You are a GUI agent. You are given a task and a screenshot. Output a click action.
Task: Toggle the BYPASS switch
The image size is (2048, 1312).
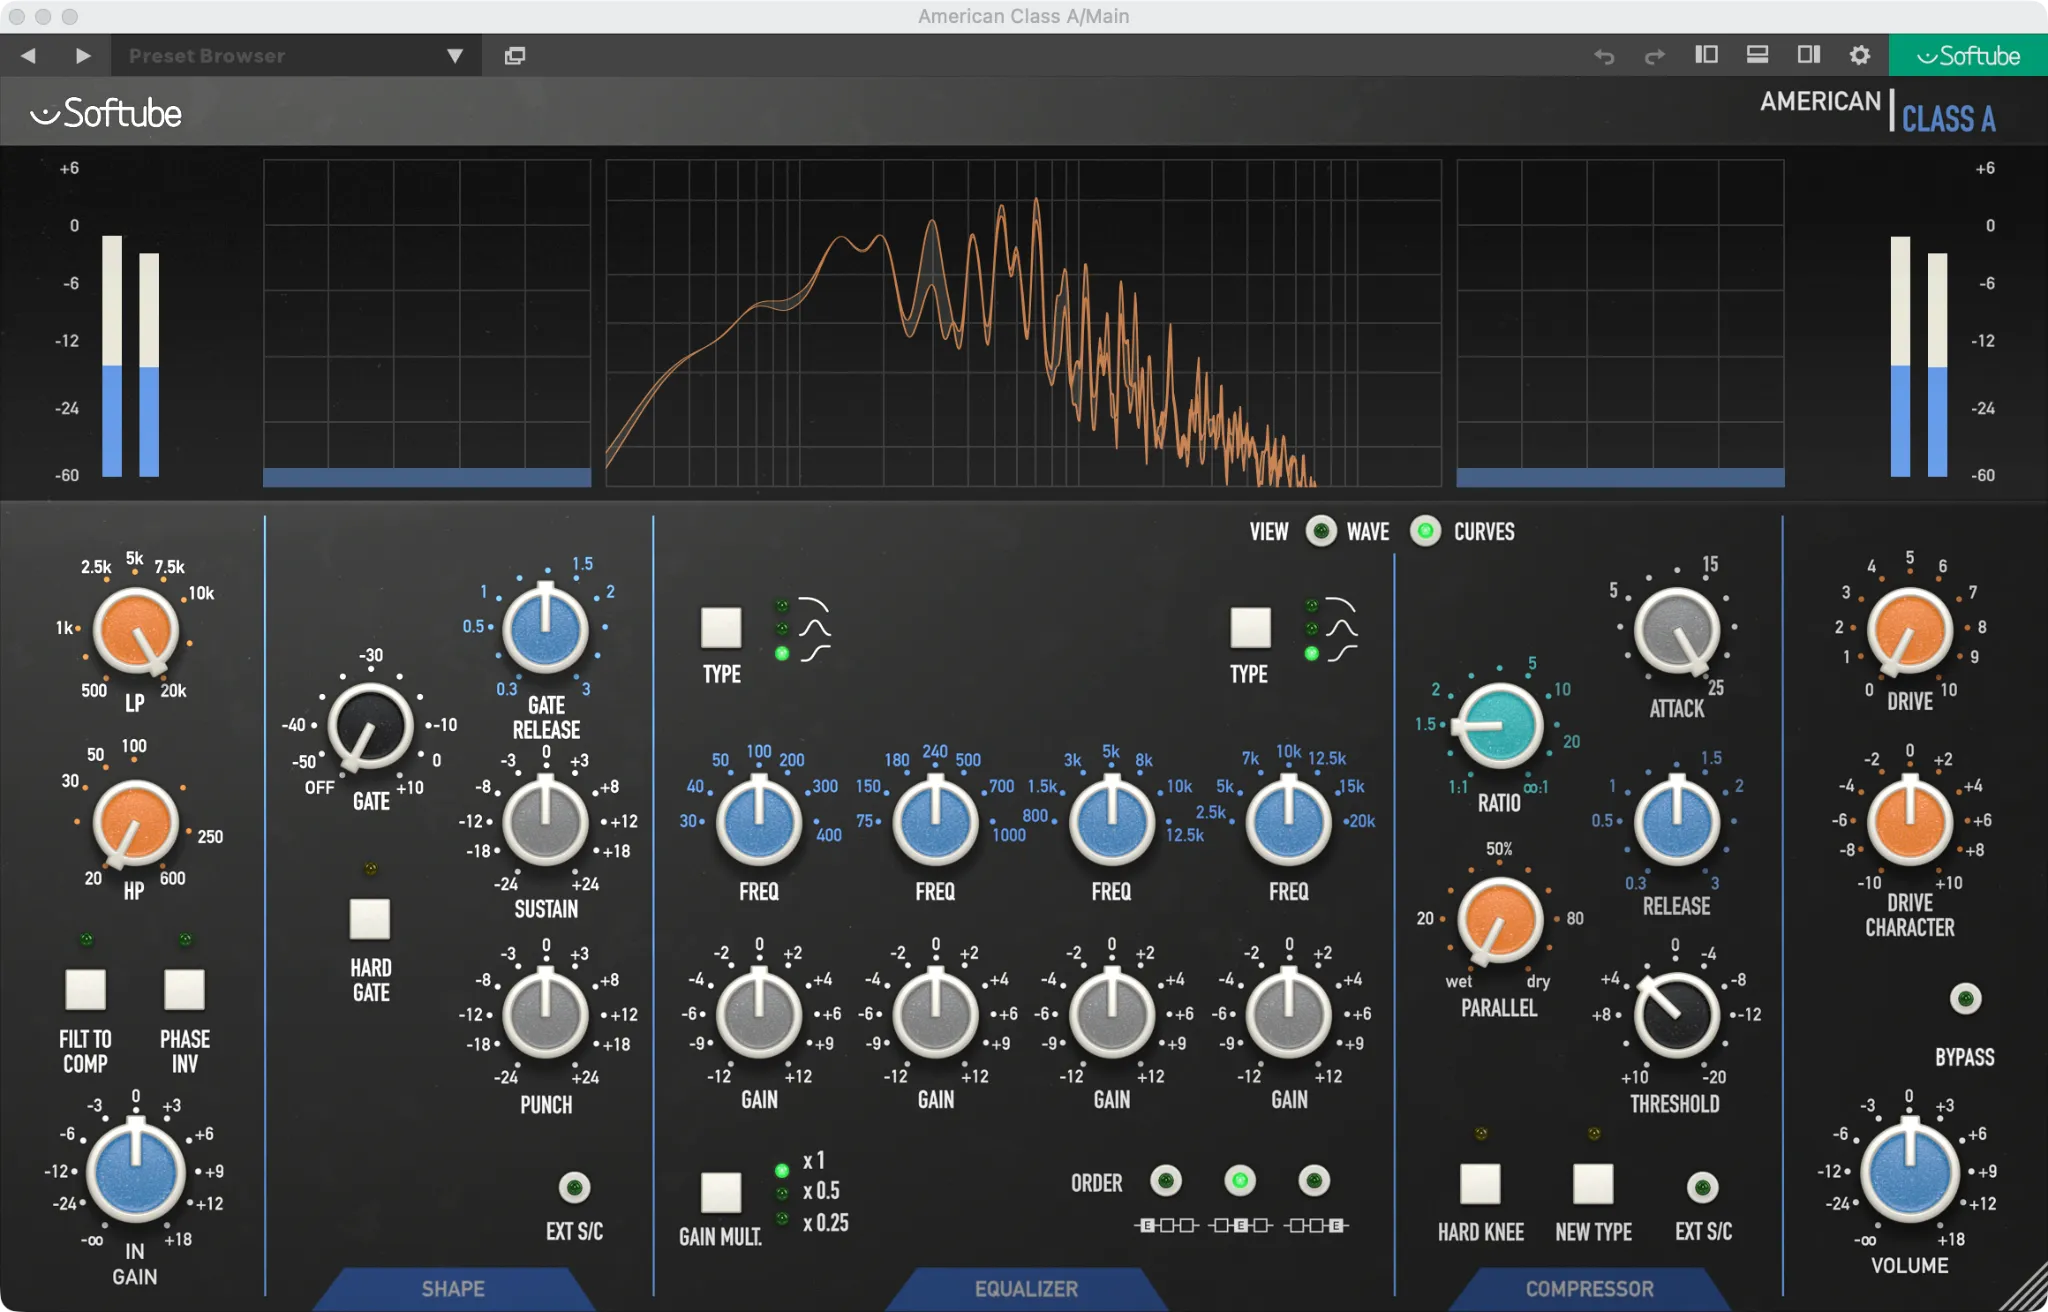1966,998
